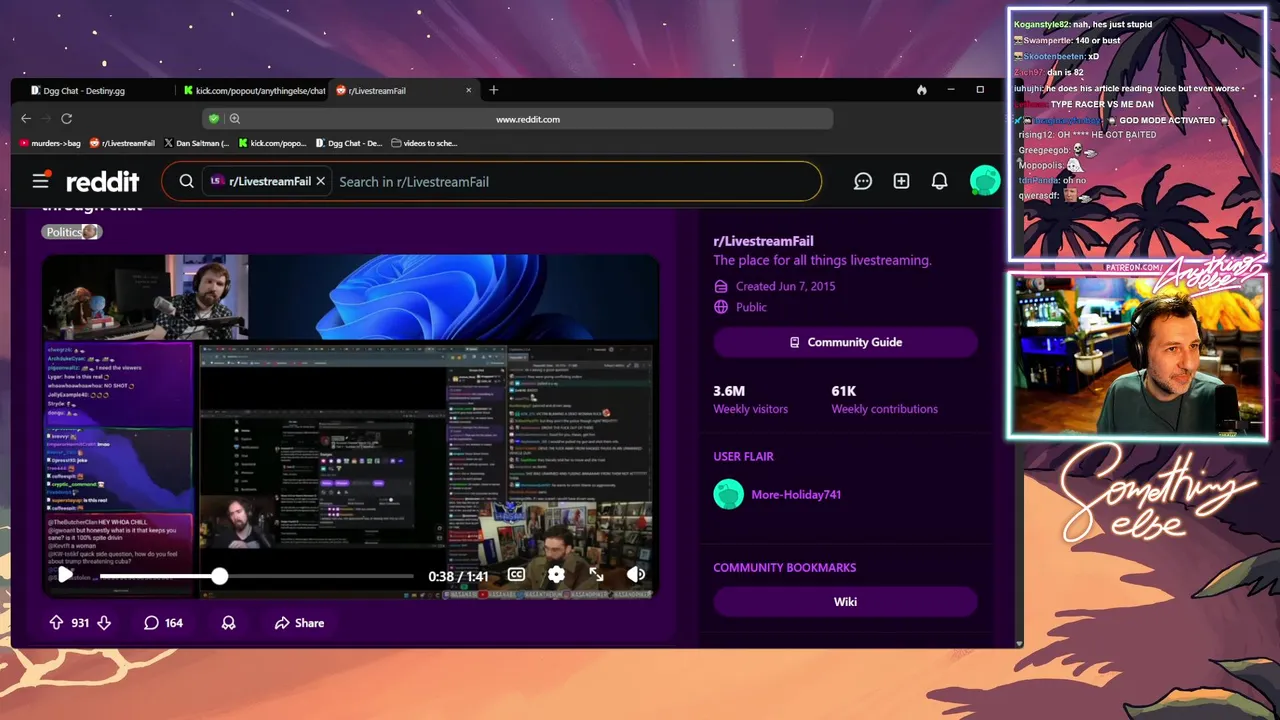Open the r/LivestreamFail sidebar title
Viewport: 1280px width, 720px height.
(763, 241)
